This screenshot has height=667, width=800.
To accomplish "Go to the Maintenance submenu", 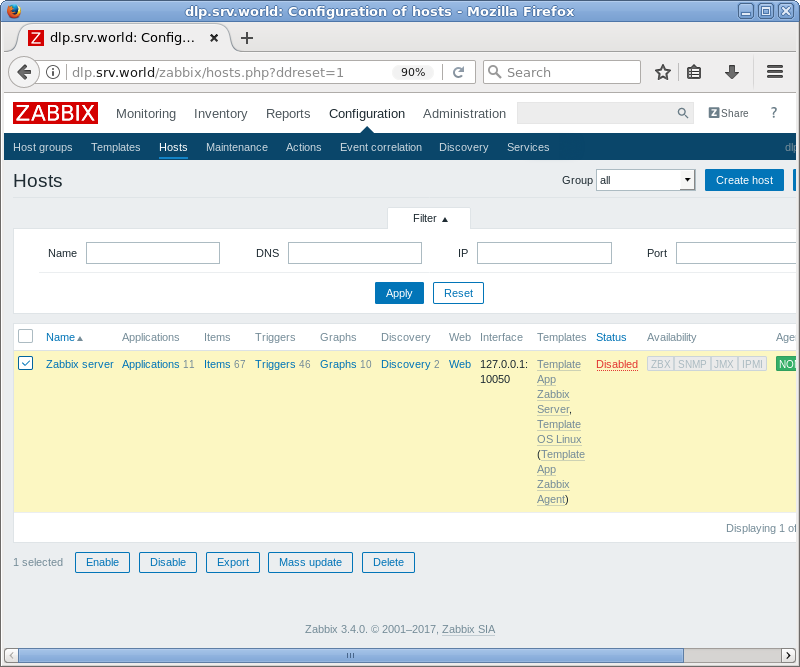I will [237, 147].
